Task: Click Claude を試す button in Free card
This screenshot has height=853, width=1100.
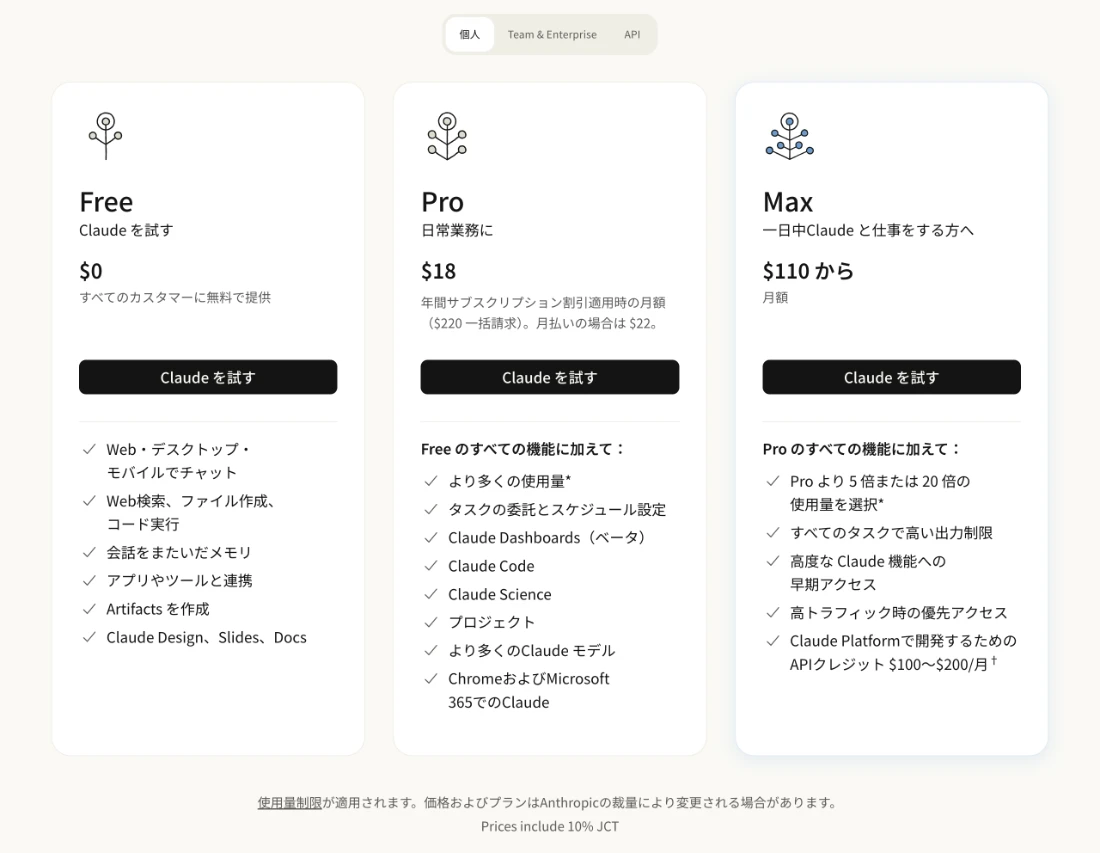Action: [x=208, y=377]
